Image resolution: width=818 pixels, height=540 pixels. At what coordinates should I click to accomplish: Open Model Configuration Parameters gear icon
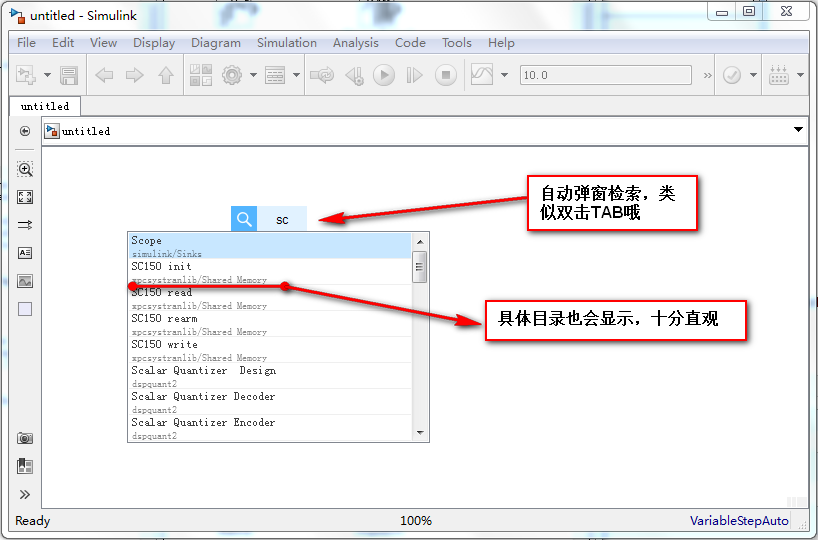[x=232, y=75]
